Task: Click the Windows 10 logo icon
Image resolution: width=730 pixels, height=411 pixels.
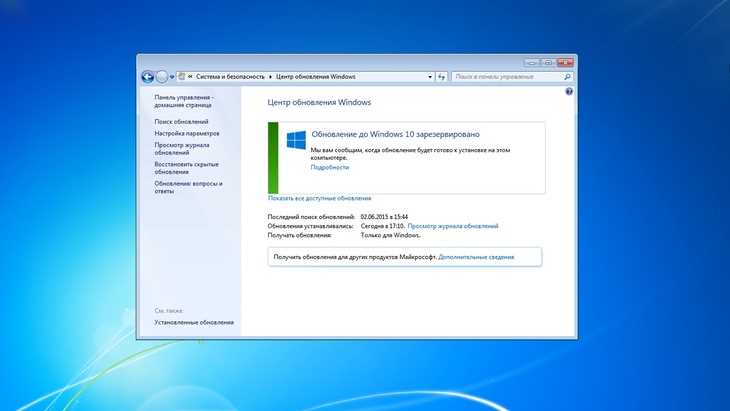Action: point(296,140)
